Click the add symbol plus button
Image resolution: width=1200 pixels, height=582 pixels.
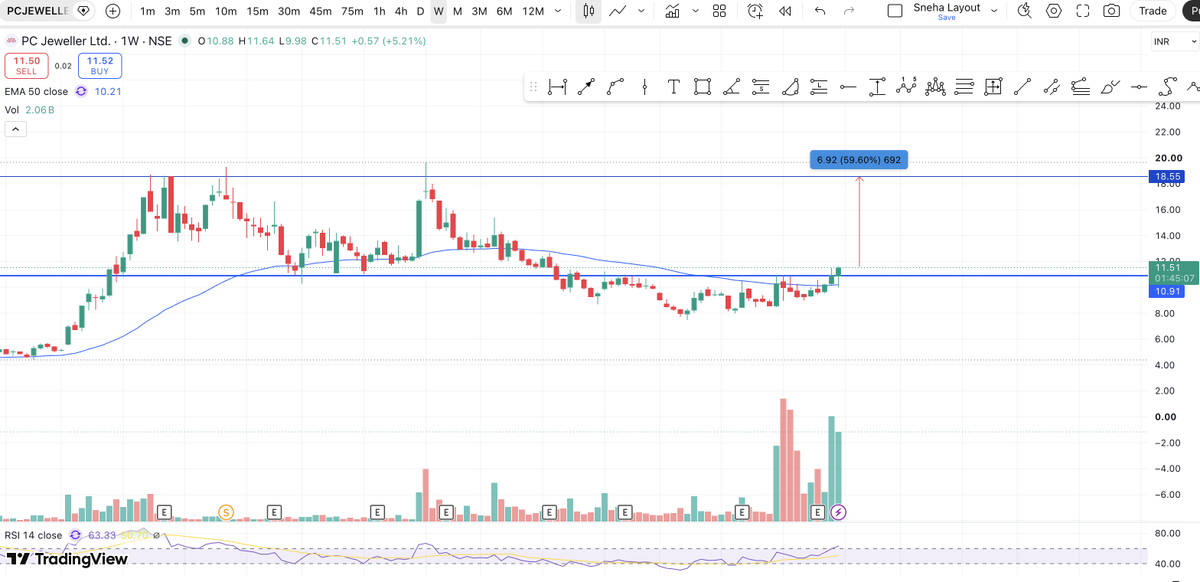click(112, 11)
